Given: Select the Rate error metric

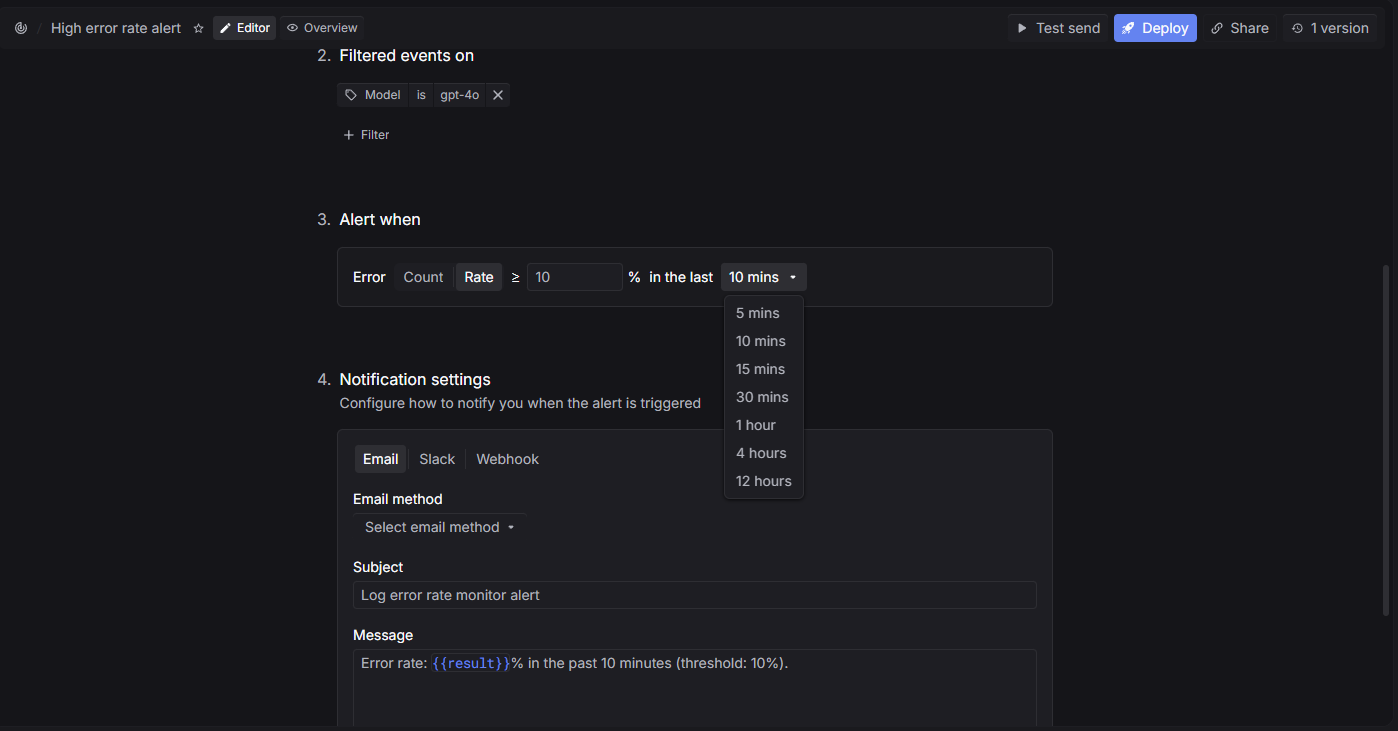Looking at the screenshot, I should click(x=479, y=277).
